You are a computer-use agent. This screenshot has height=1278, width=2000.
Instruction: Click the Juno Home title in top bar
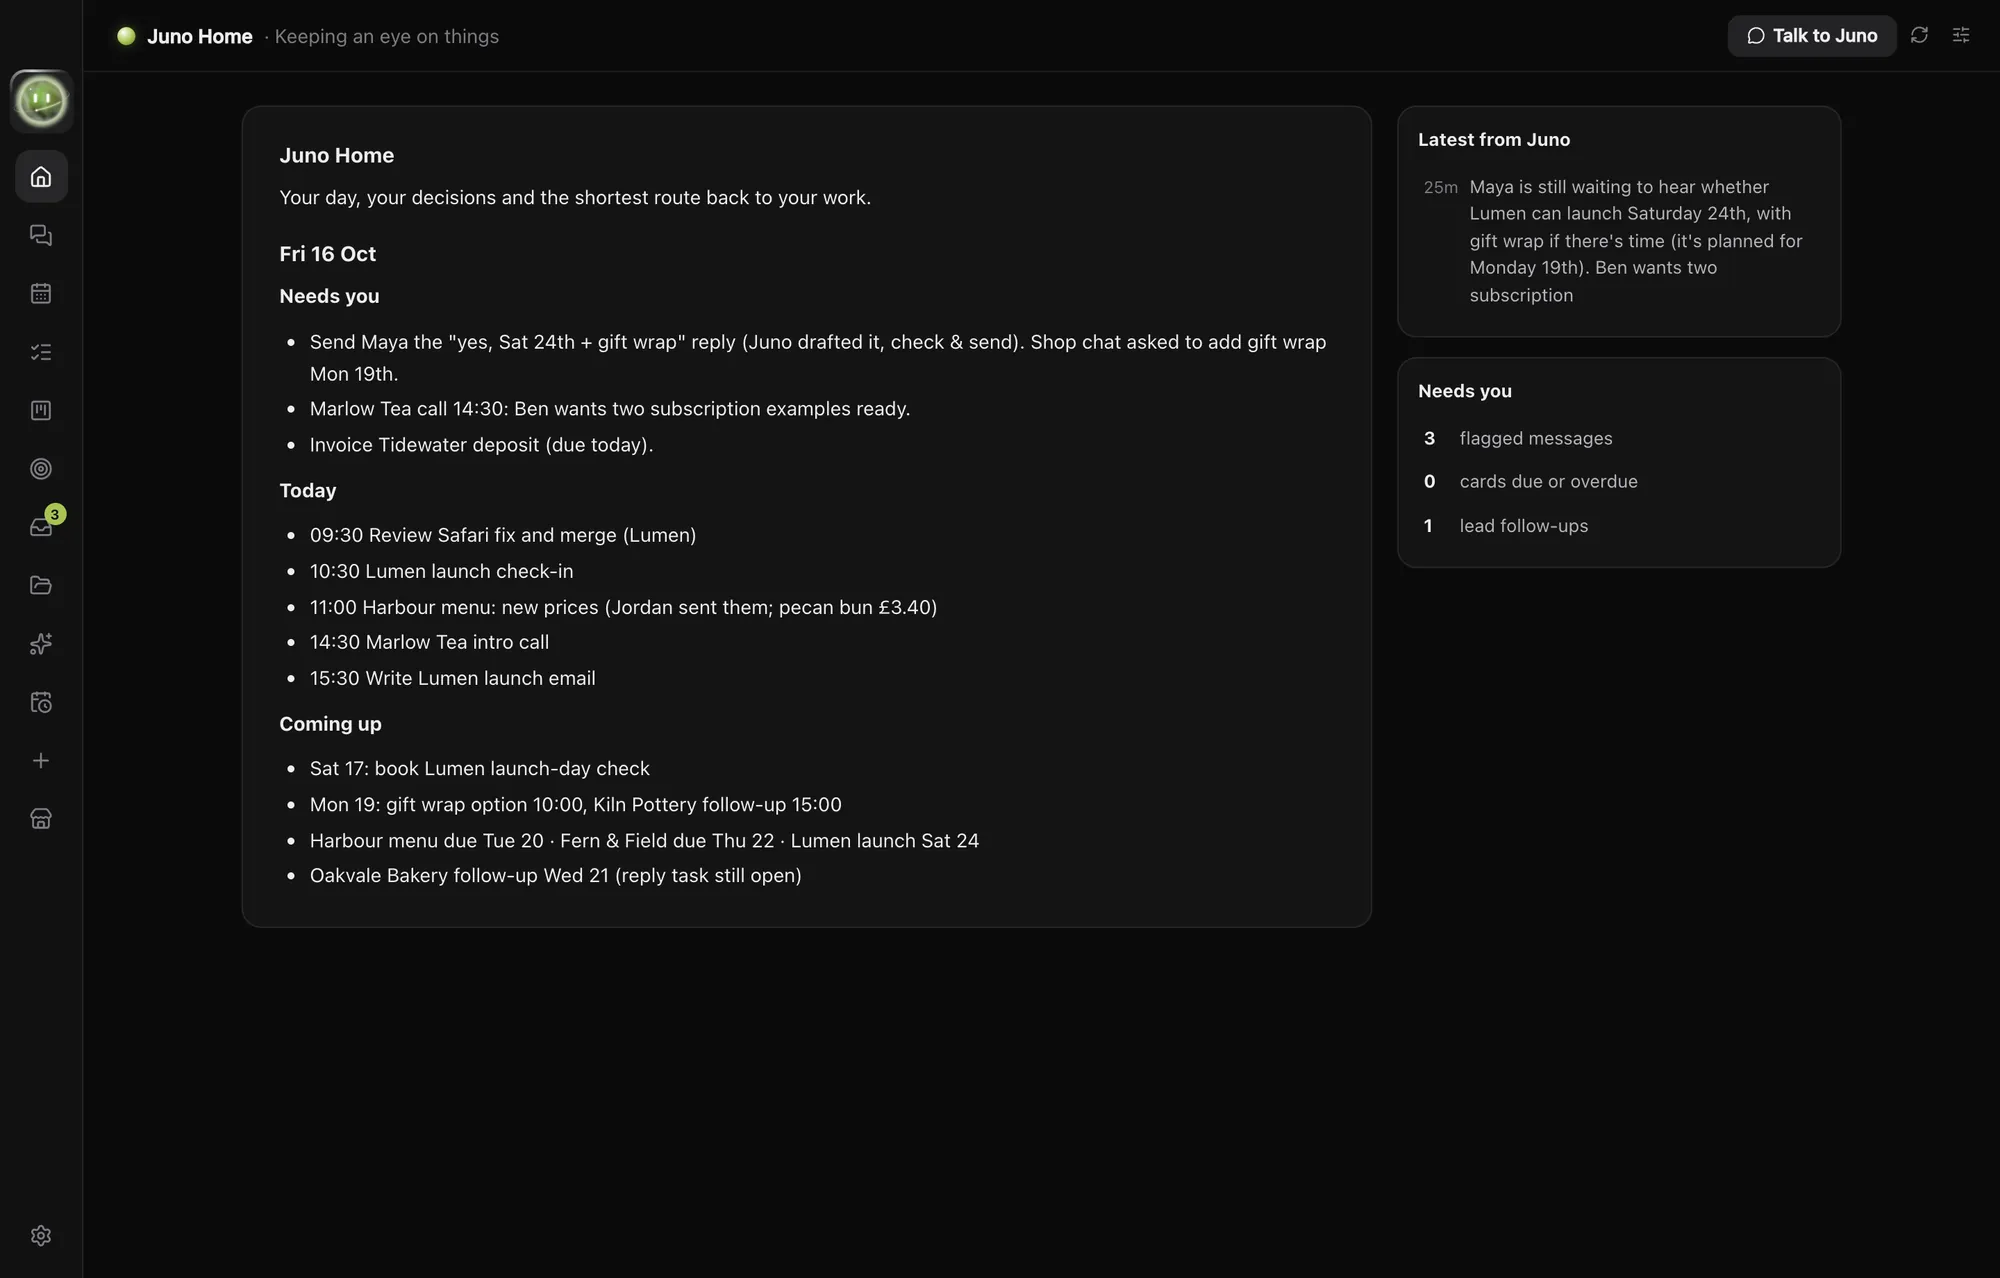click(199, 36)
